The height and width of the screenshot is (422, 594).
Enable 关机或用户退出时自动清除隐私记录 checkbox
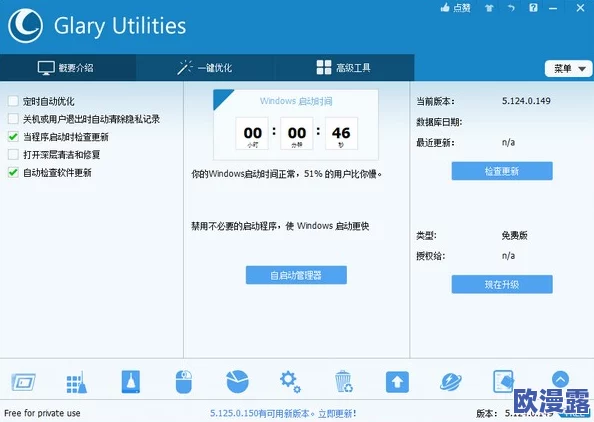coord(13,119)
